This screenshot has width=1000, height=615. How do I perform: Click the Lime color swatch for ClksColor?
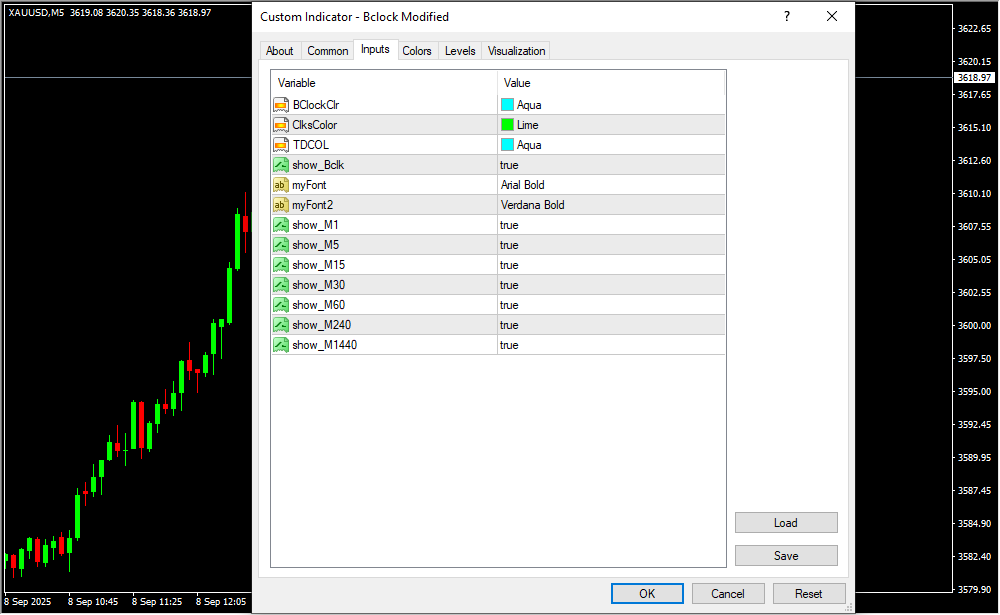507,125
